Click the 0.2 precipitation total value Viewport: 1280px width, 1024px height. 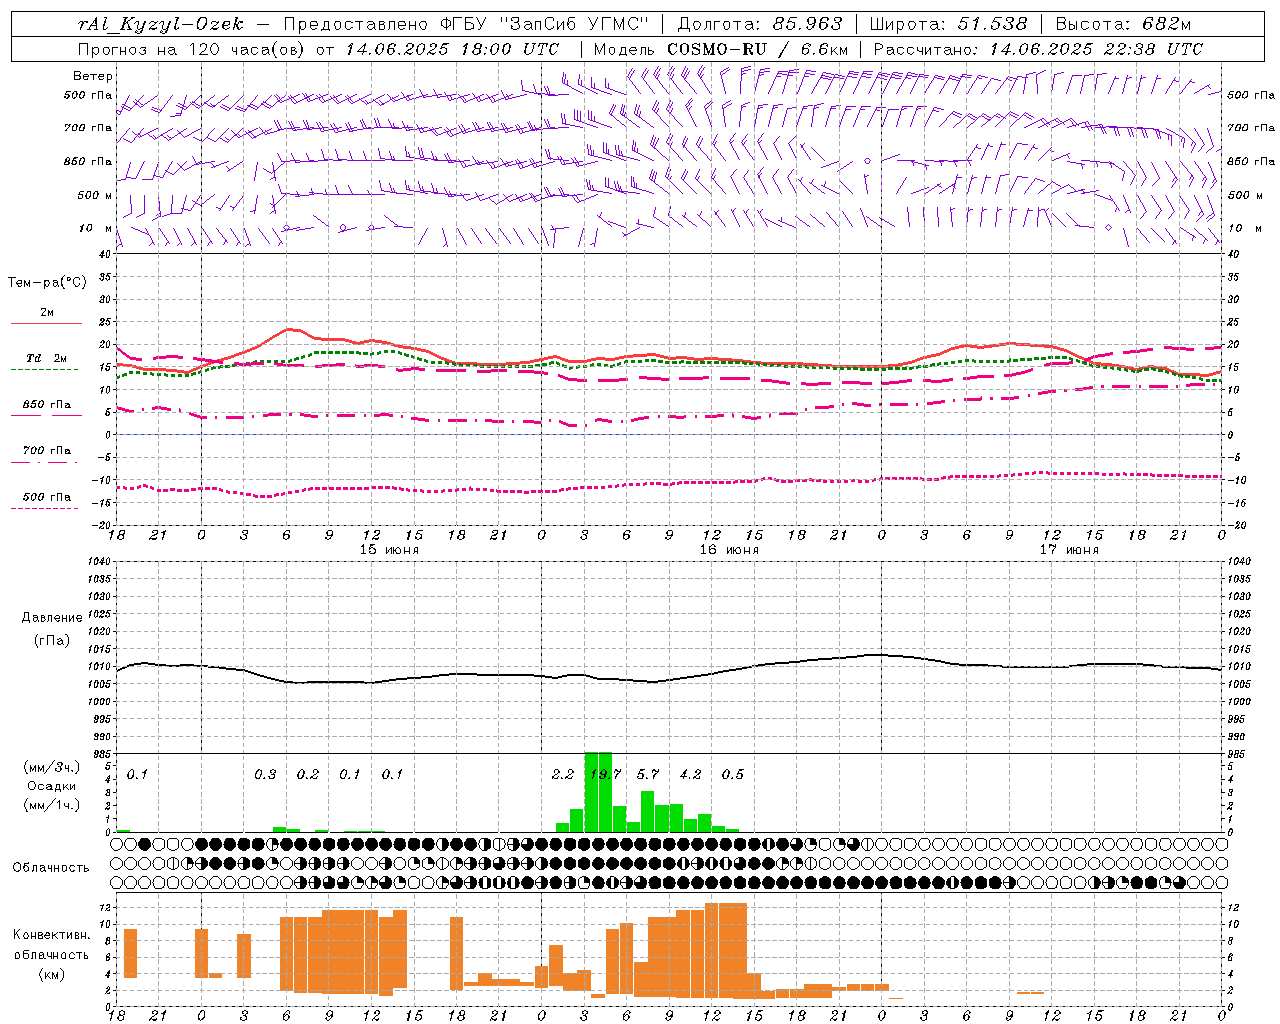pyautogui.click(x=308, y=774)
